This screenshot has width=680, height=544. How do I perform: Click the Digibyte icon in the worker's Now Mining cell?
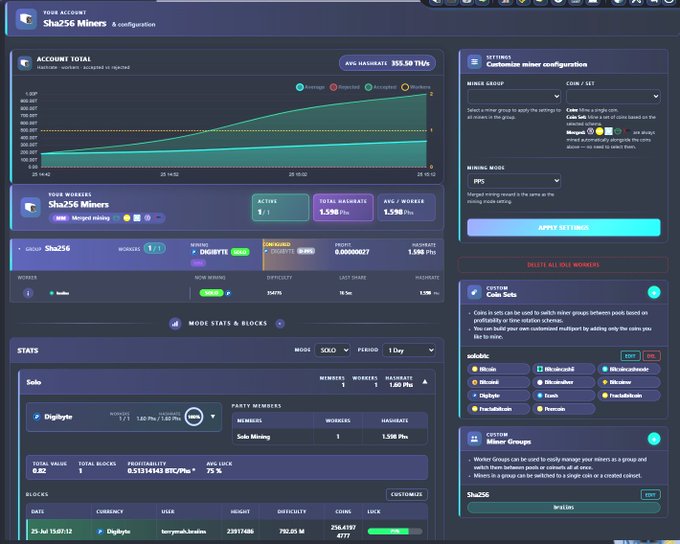(x=229, y=293)
